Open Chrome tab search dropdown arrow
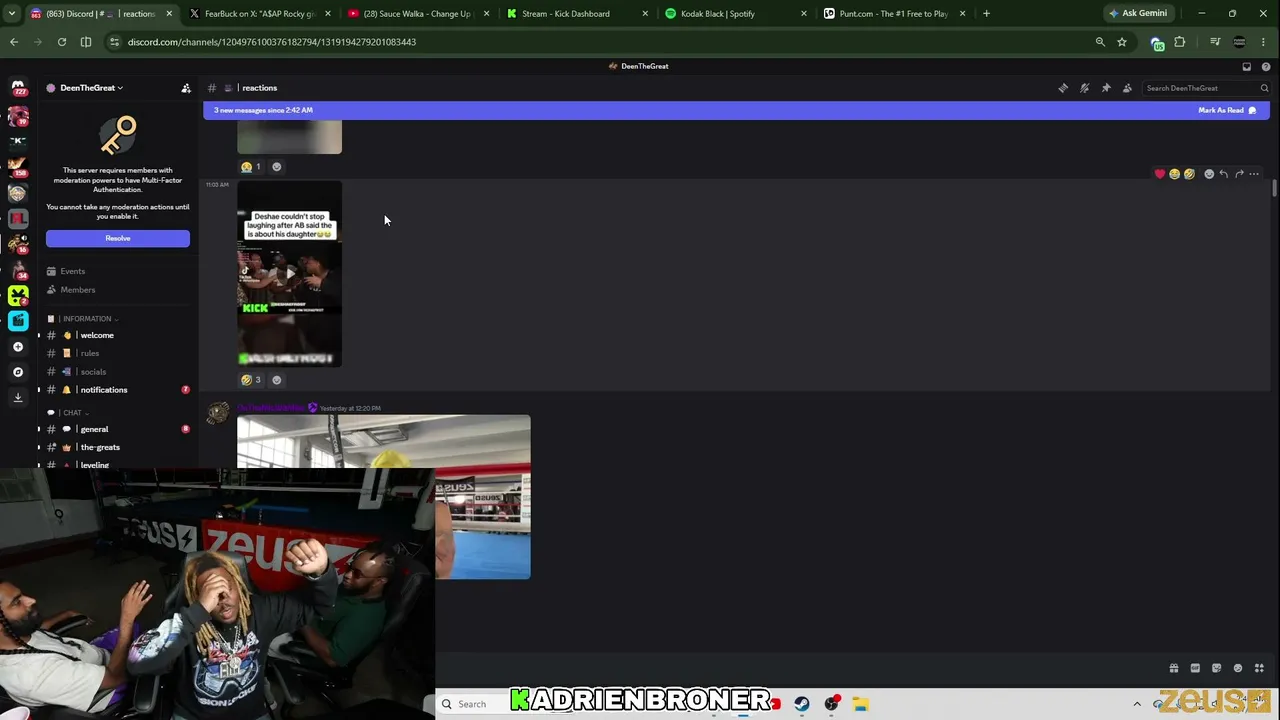The width and height of the screenshot is (1280, 720). tap(12, 14)
